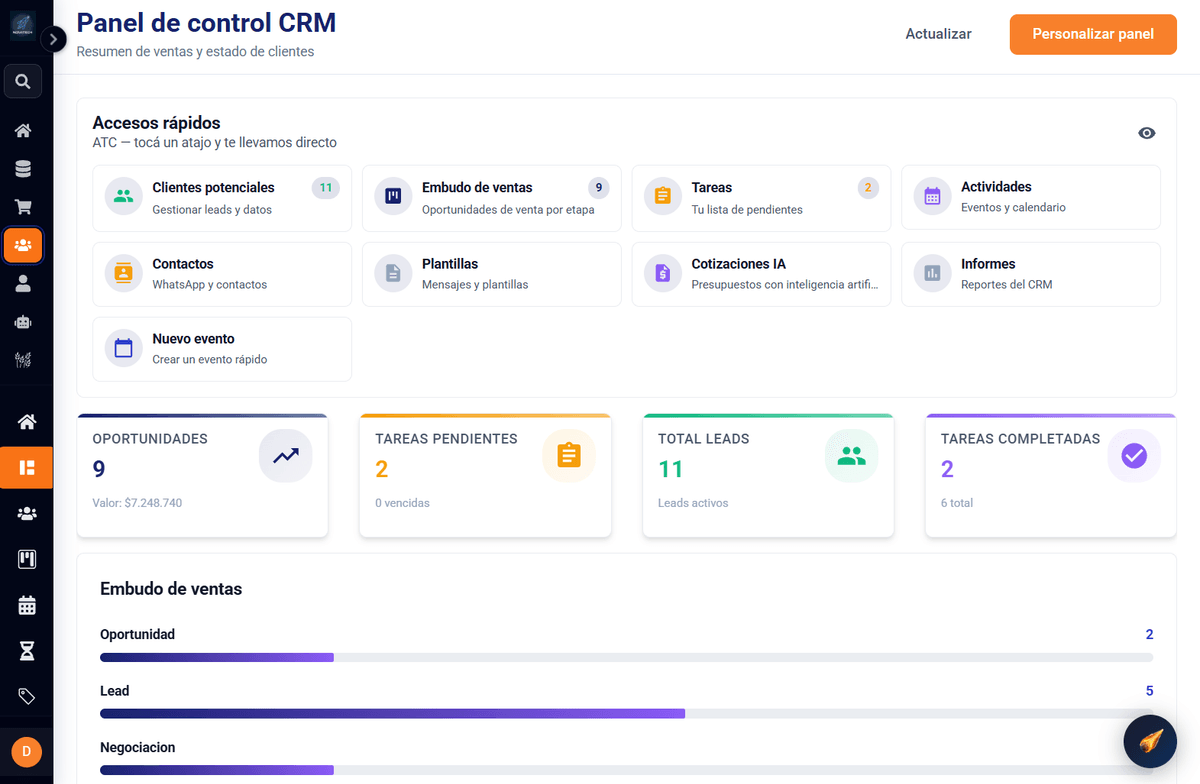Open the sidebar search icon
This screenshot has height=784, width=1200.
pyautogui.click(x=23, y=81)
